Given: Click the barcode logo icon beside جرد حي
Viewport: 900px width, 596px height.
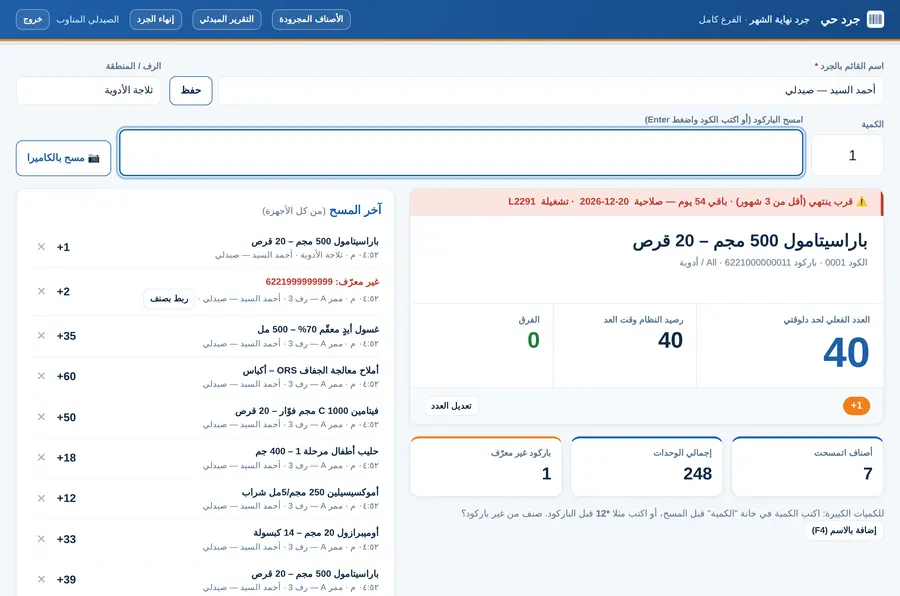Looking at the screenshot, I should coord(875,20).
